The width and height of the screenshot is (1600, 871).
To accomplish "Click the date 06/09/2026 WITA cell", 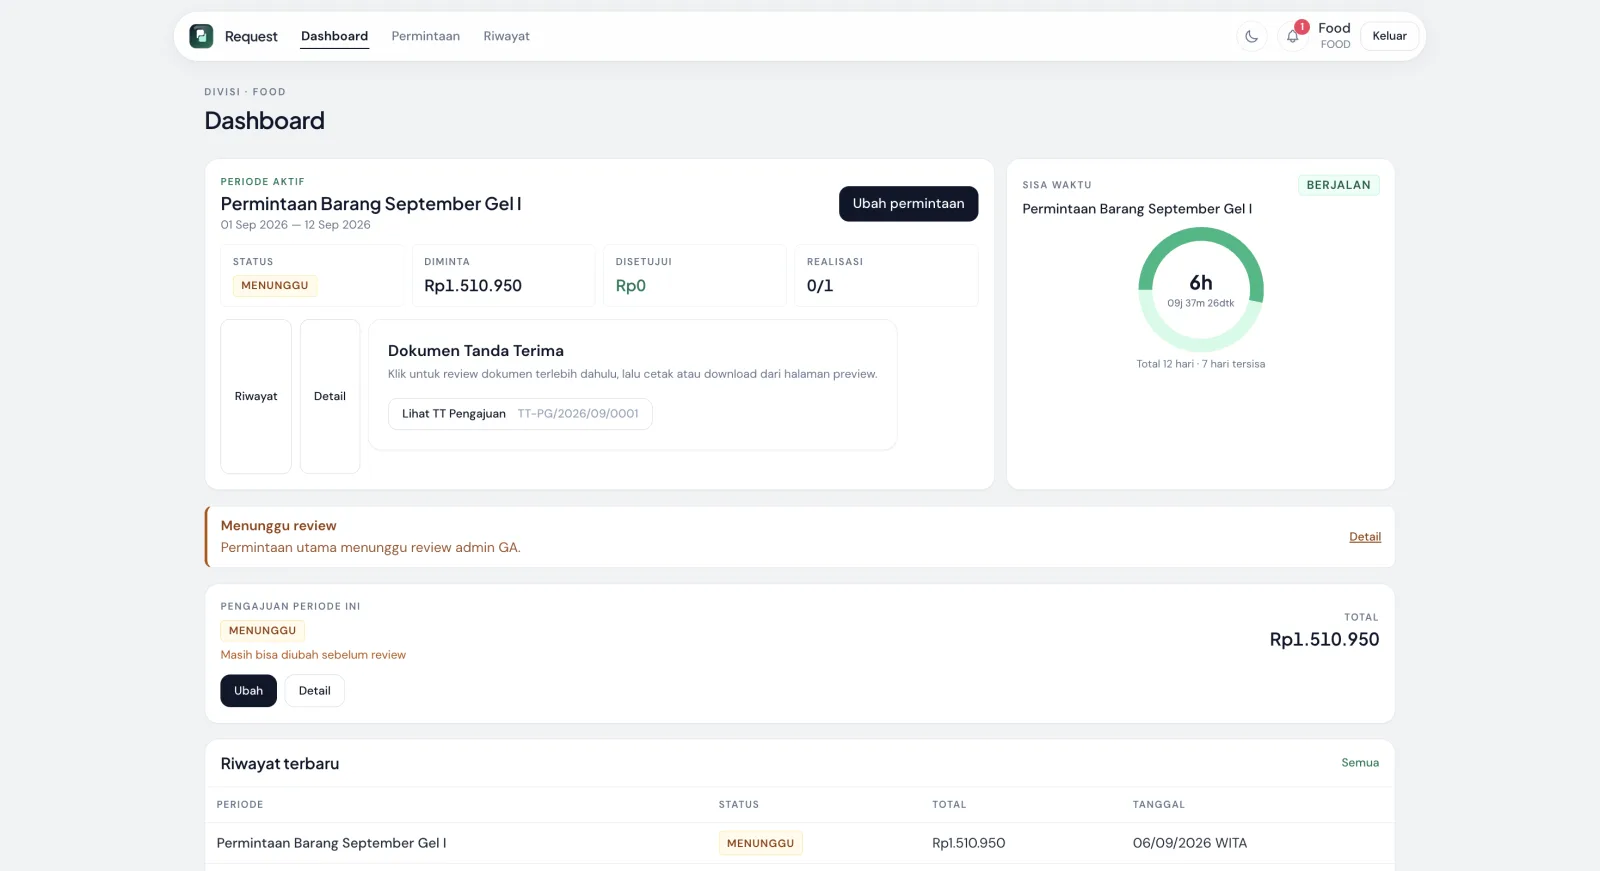I will [x=1190, y=843].
